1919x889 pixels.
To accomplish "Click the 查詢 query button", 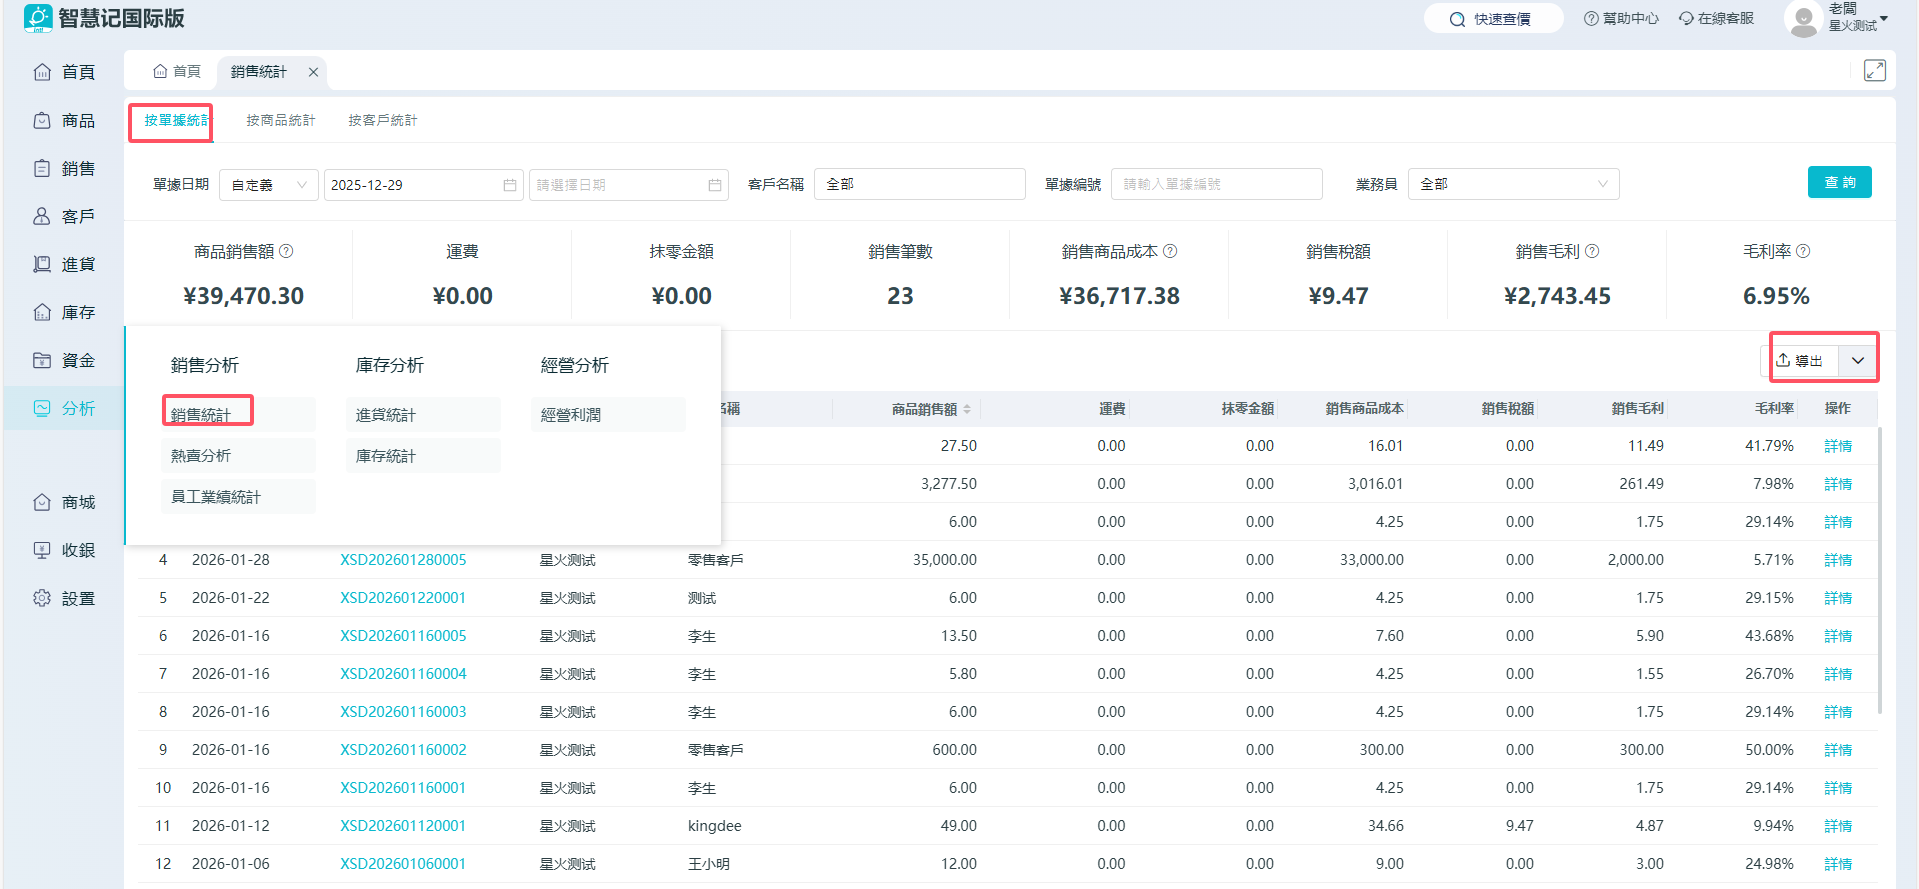I will [x=1839, y=182].
